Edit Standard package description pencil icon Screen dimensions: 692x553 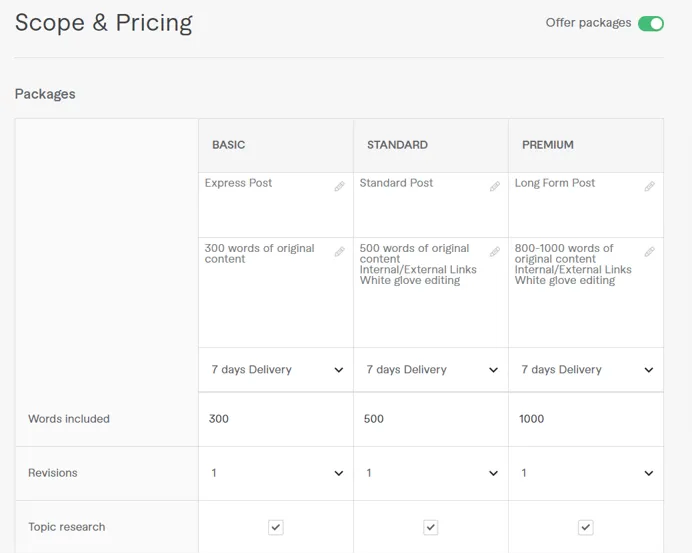click(495, 252)
